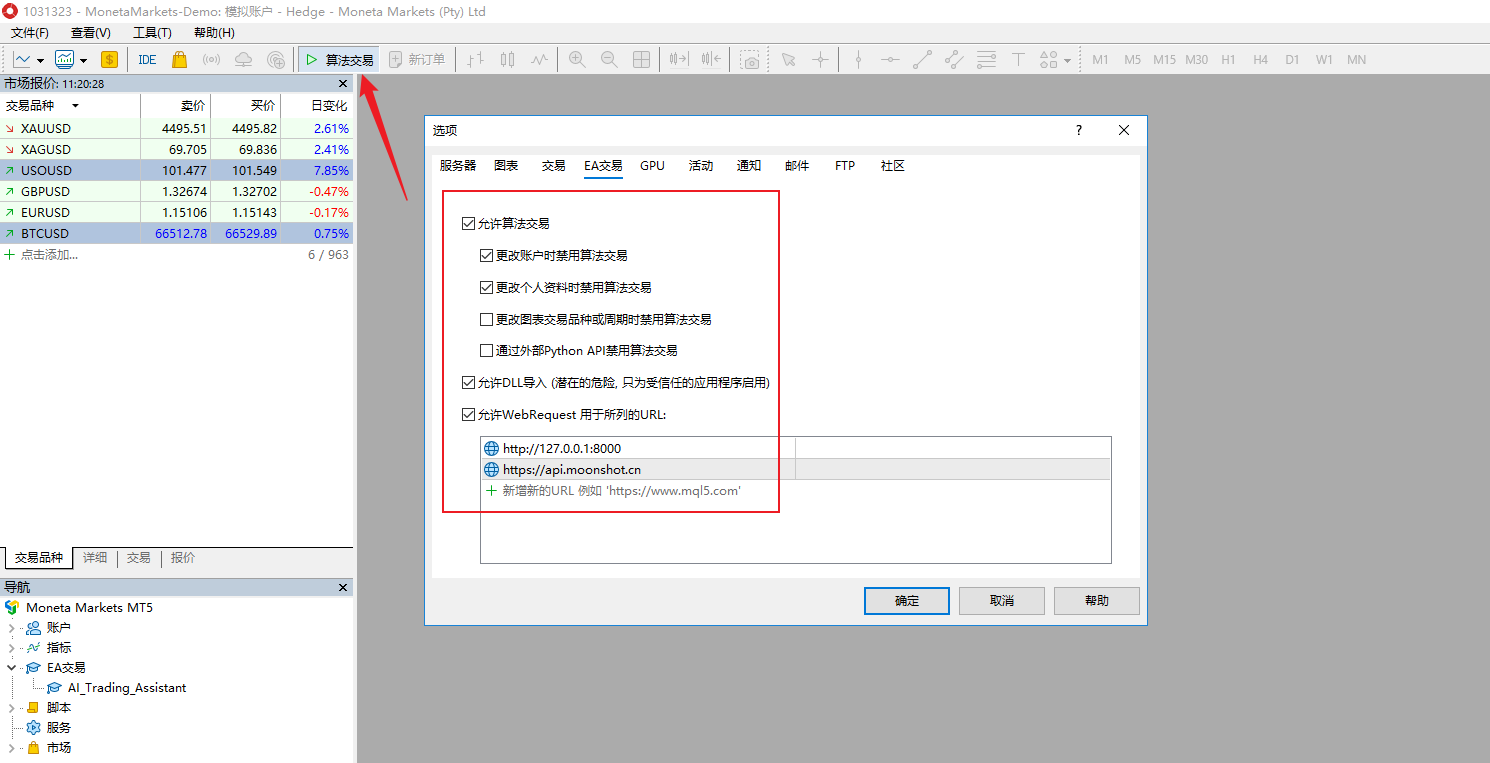This screenshot has width=1490, height=763.
Task: Switch to the FTP tab in options
Action: (845, 166)
